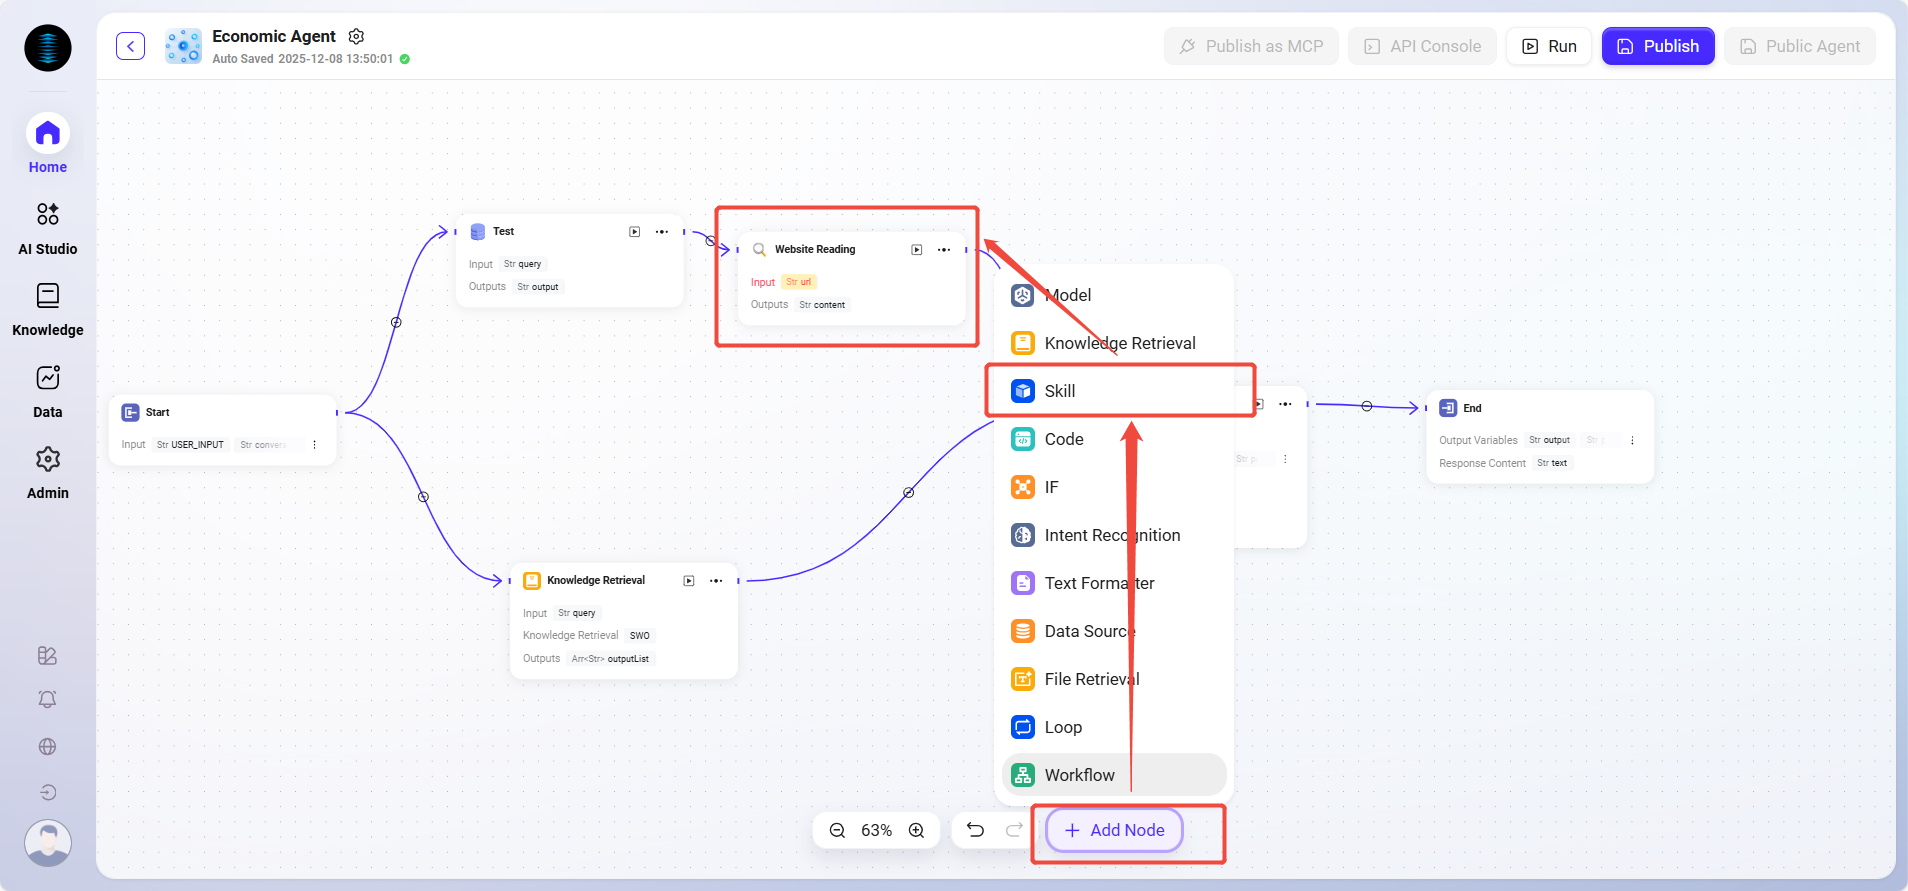Click the back arrow button

coord(130,46)
